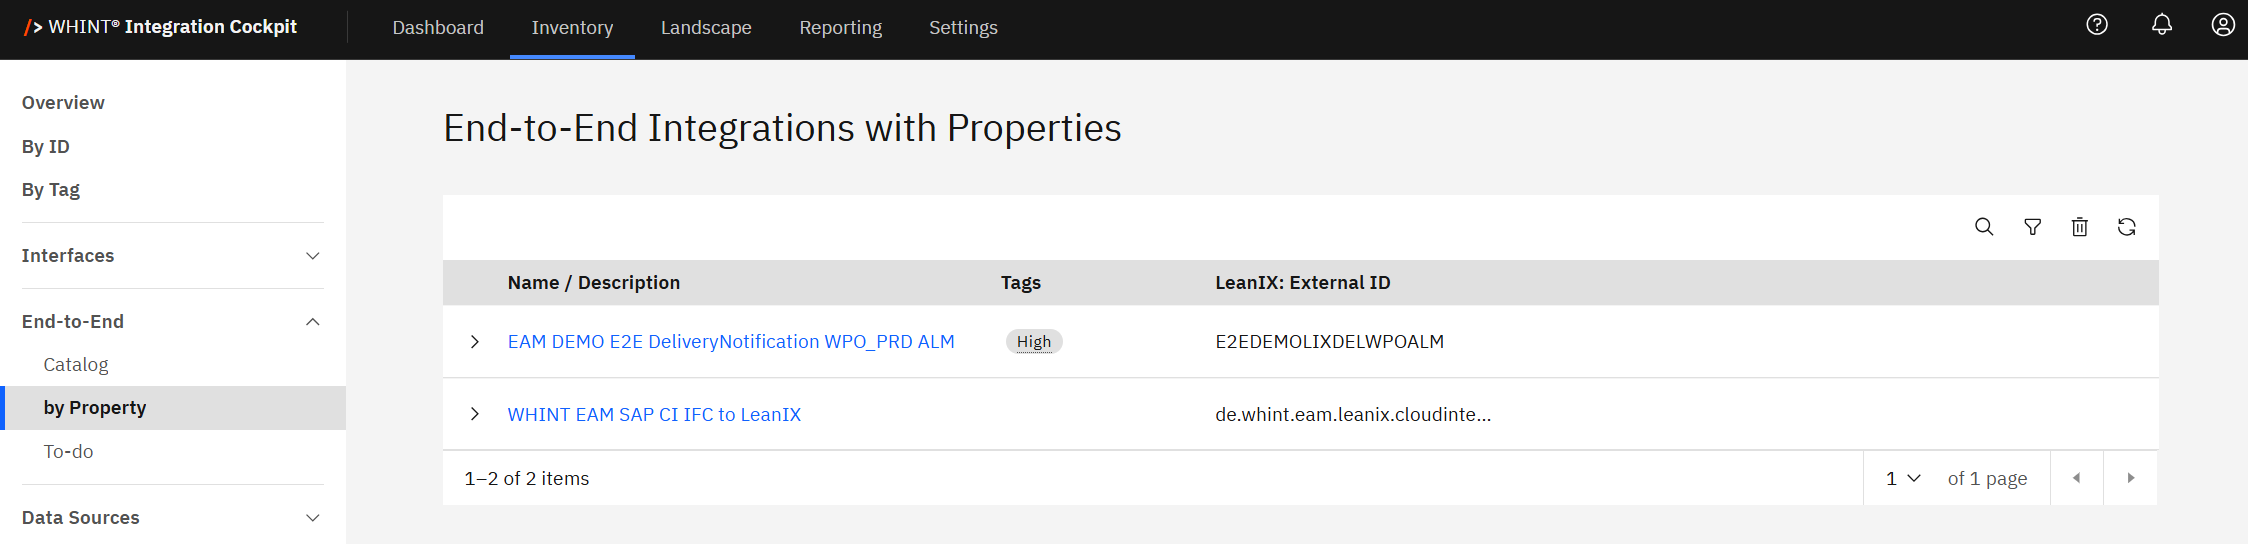This screenshot has height=544, width=2248.
Task: Click the search icon above the table
Action: (1984, 227)
